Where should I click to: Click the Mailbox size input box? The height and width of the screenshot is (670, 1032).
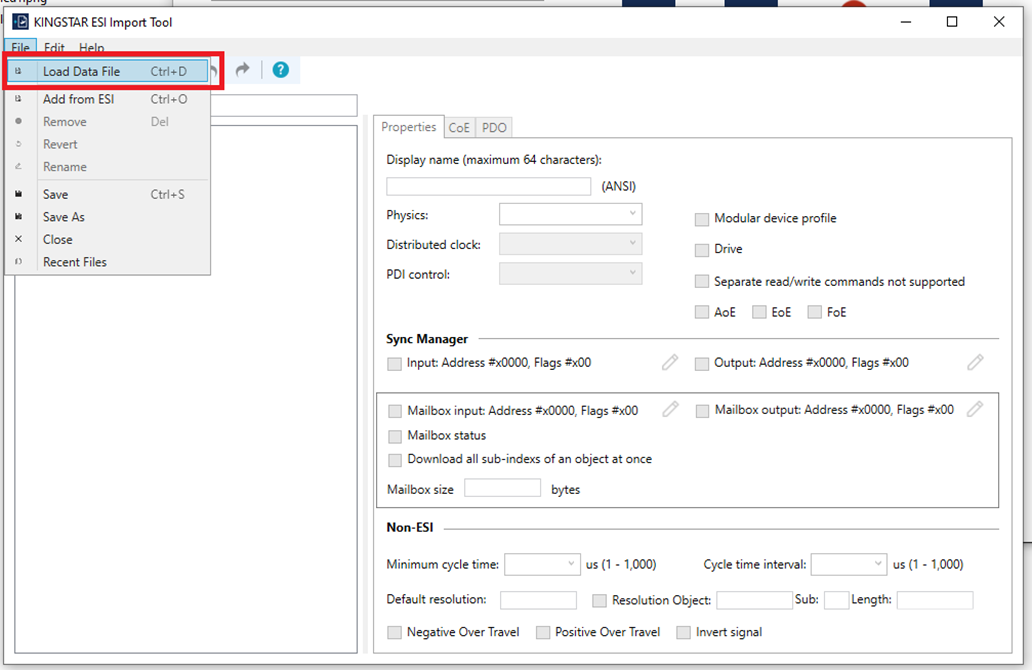coord(502,489)
